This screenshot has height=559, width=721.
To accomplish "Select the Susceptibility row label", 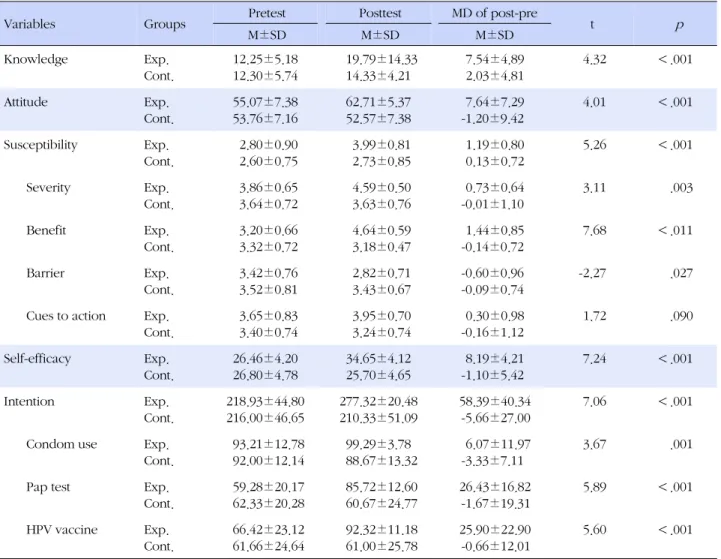I will click(40, 145).
